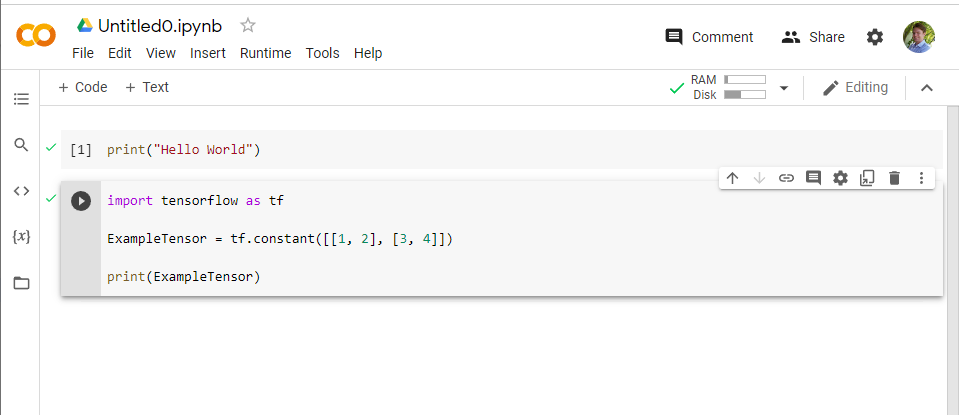Expand the RAM and Disk dropdown arrow

tap(784, 88)
